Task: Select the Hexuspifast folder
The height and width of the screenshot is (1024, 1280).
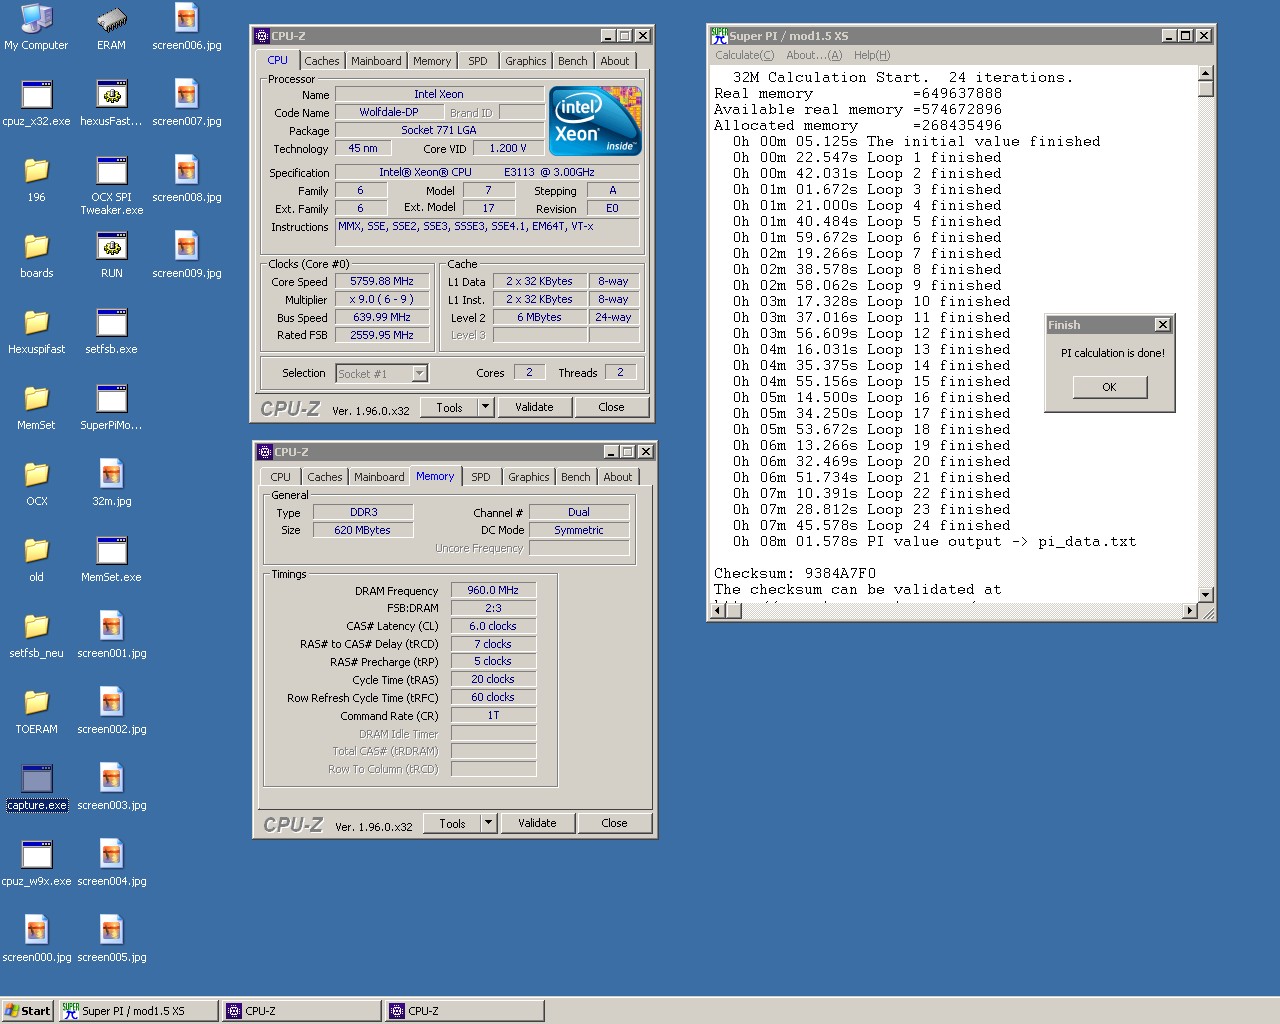Action: [x=36, y=331]
